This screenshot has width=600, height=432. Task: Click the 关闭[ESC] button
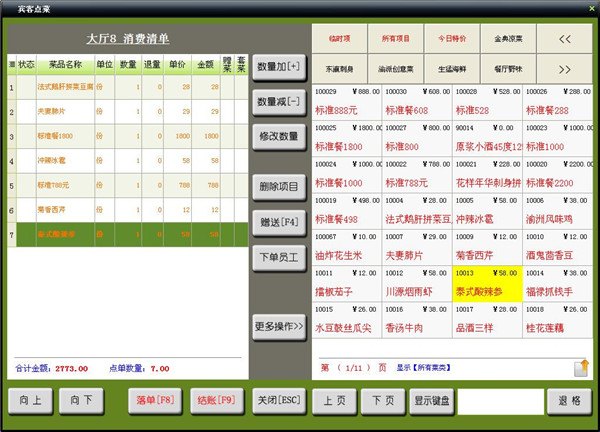279,401
